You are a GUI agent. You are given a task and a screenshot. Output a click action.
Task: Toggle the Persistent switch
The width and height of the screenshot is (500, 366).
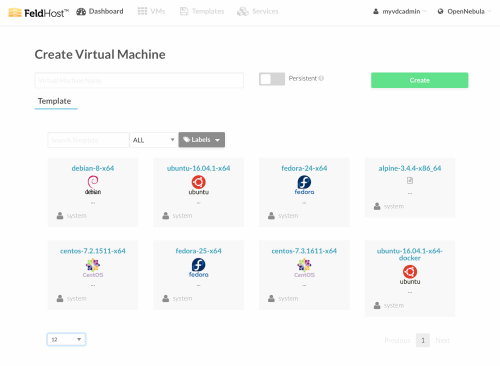coord(272,79)
